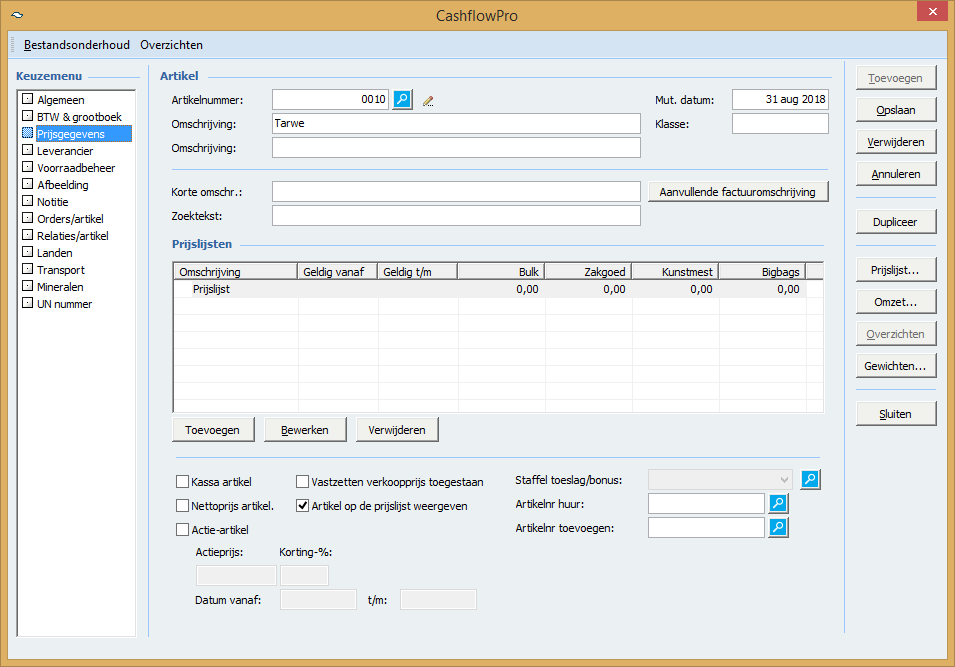
Task: Click the Bewerken button under Prijslijsten
Action: tap(305, 430)
